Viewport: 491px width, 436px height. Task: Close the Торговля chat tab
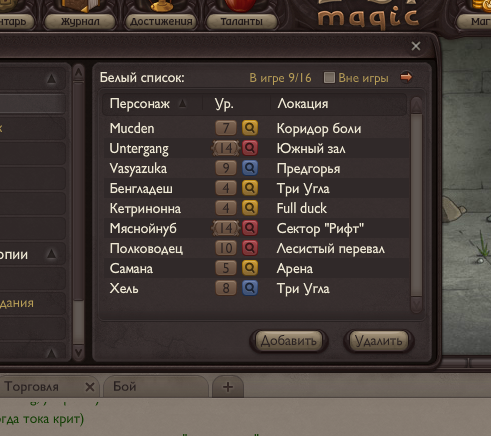pos(89,387)
